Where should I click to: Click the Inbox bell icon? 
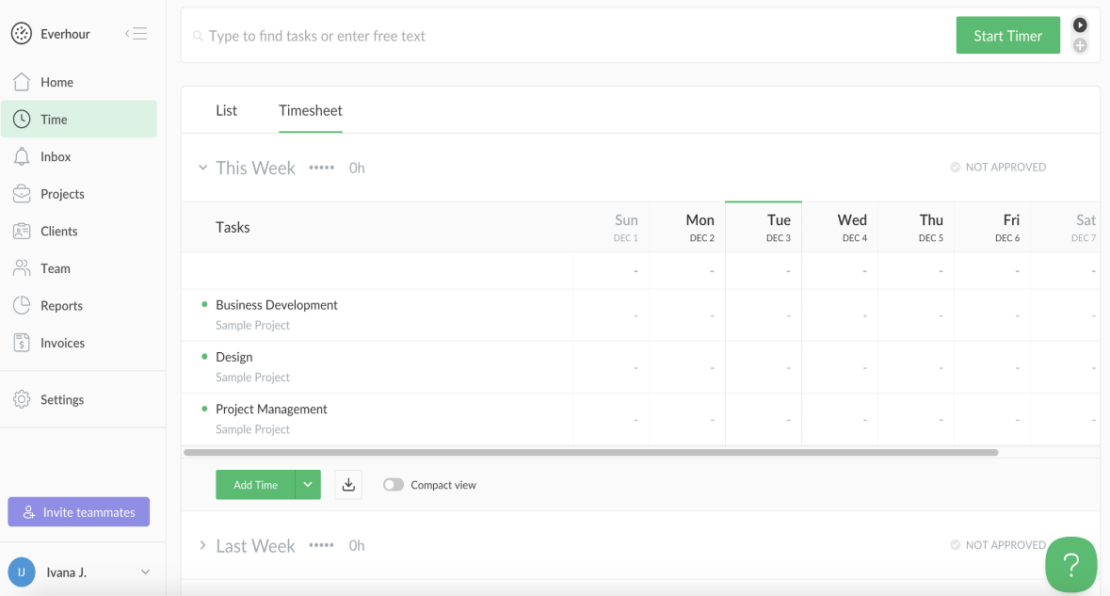pos(21,156)
